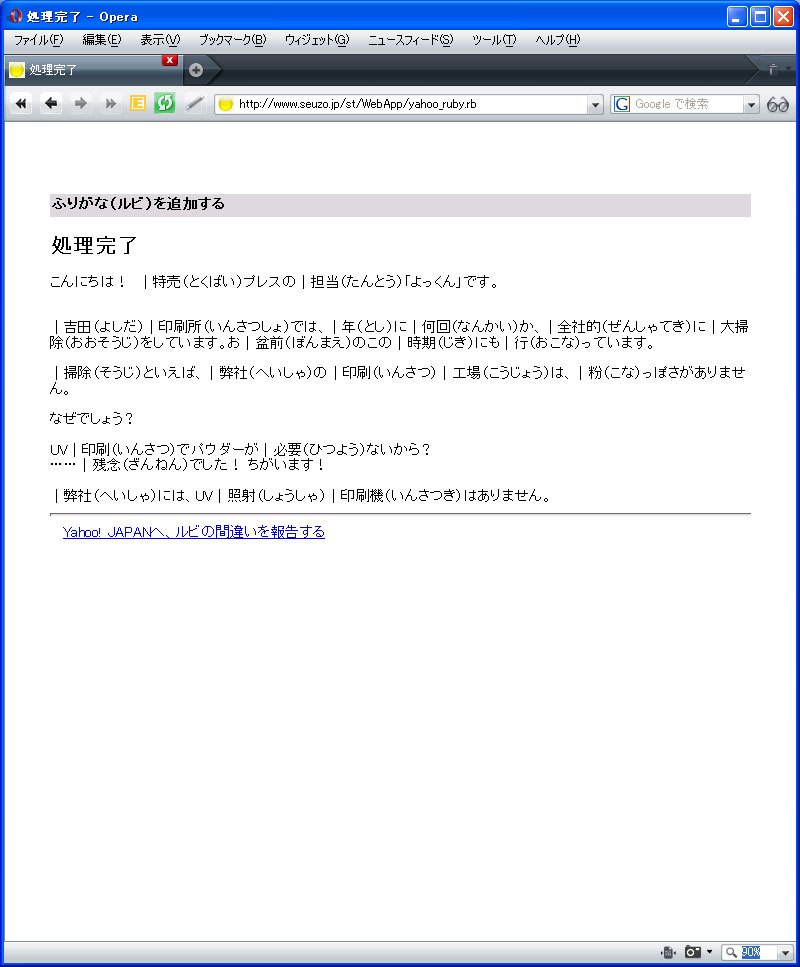Image resolution: width=800 pixels, height=967 pixels.
Task: Click the magnifier zoom icon in status bar
Action: point(731,952)
